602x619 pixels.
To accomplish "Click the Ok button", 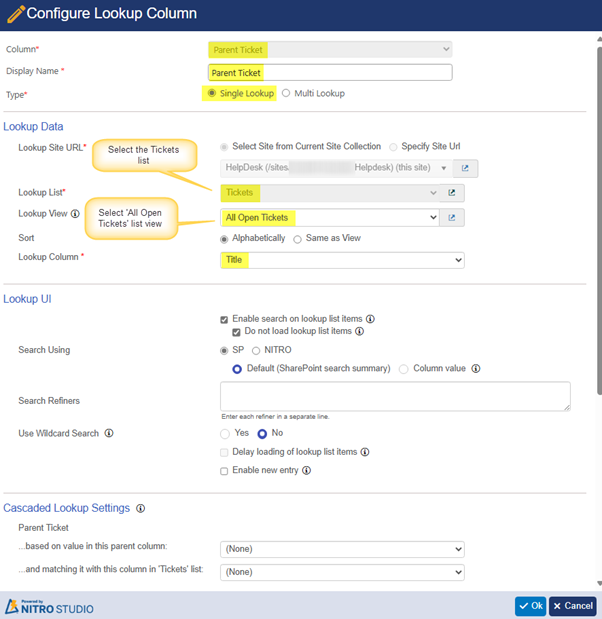I will click(x=530, y=606).
